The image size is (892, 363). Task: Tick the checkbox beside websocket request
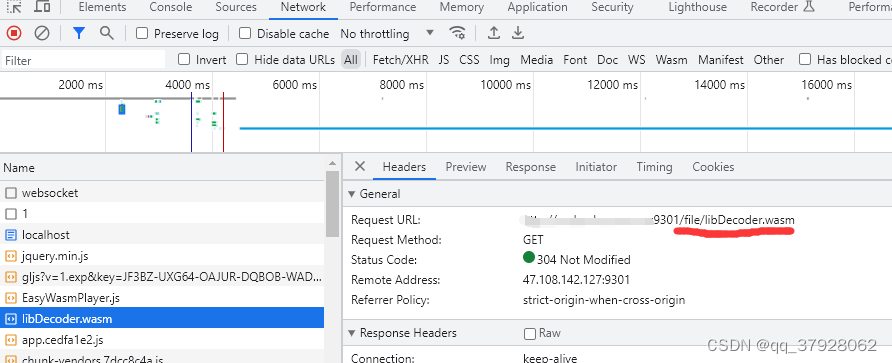click(11, 193)
